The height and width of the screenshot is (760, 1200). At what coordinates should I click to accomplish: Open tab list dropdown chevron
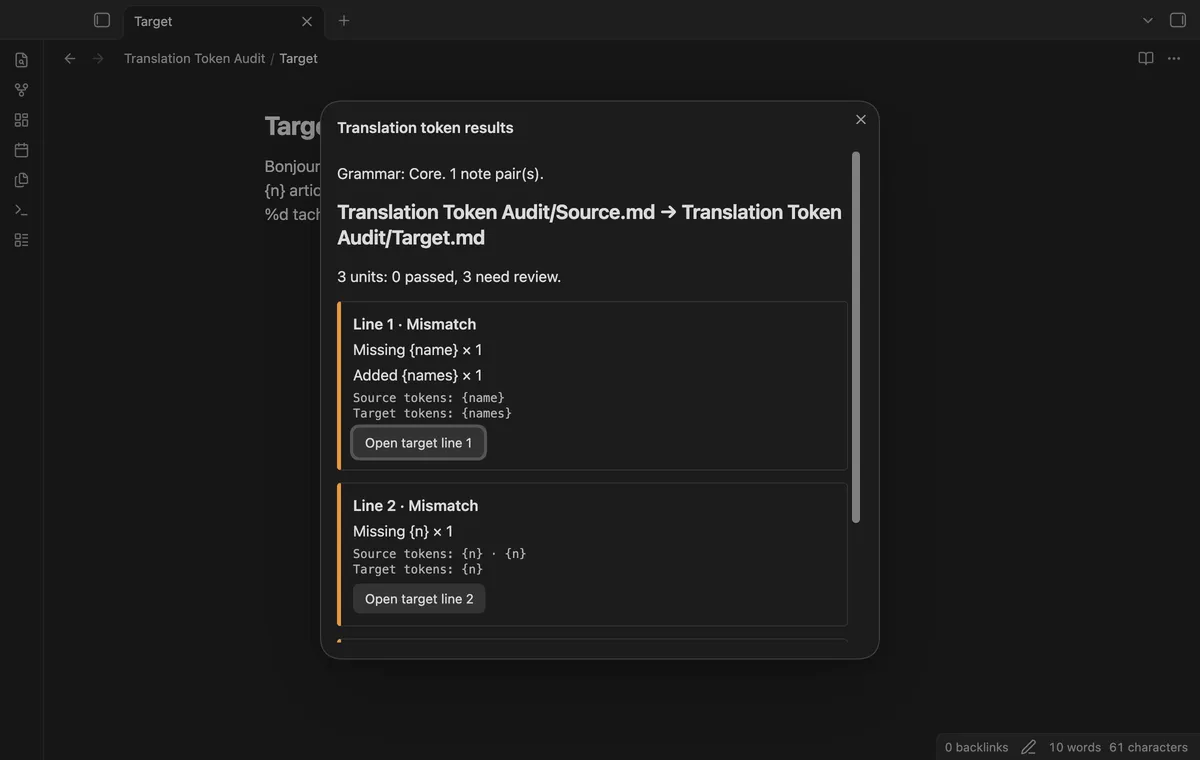click(x=1148, y=20)
